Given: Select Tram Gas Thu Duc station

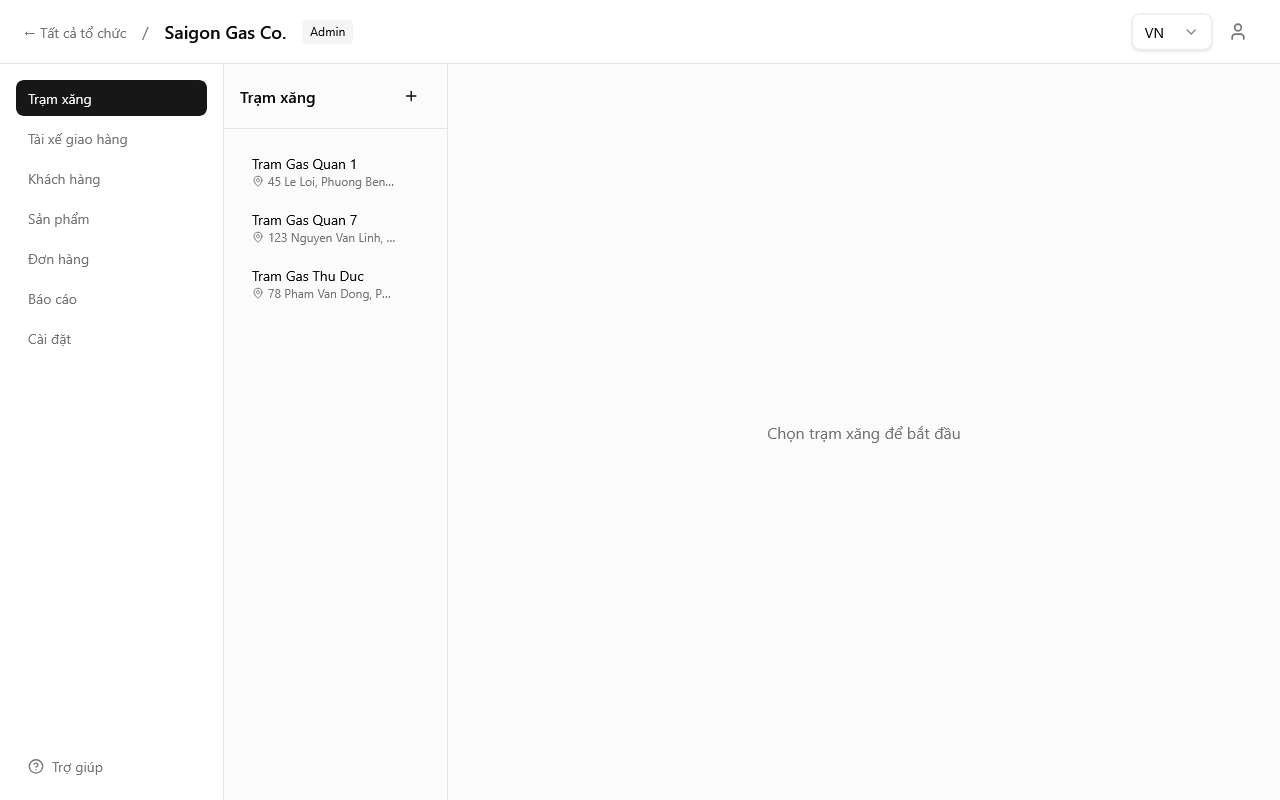Looking at the screenshot, I should click(x=308, y=276).
